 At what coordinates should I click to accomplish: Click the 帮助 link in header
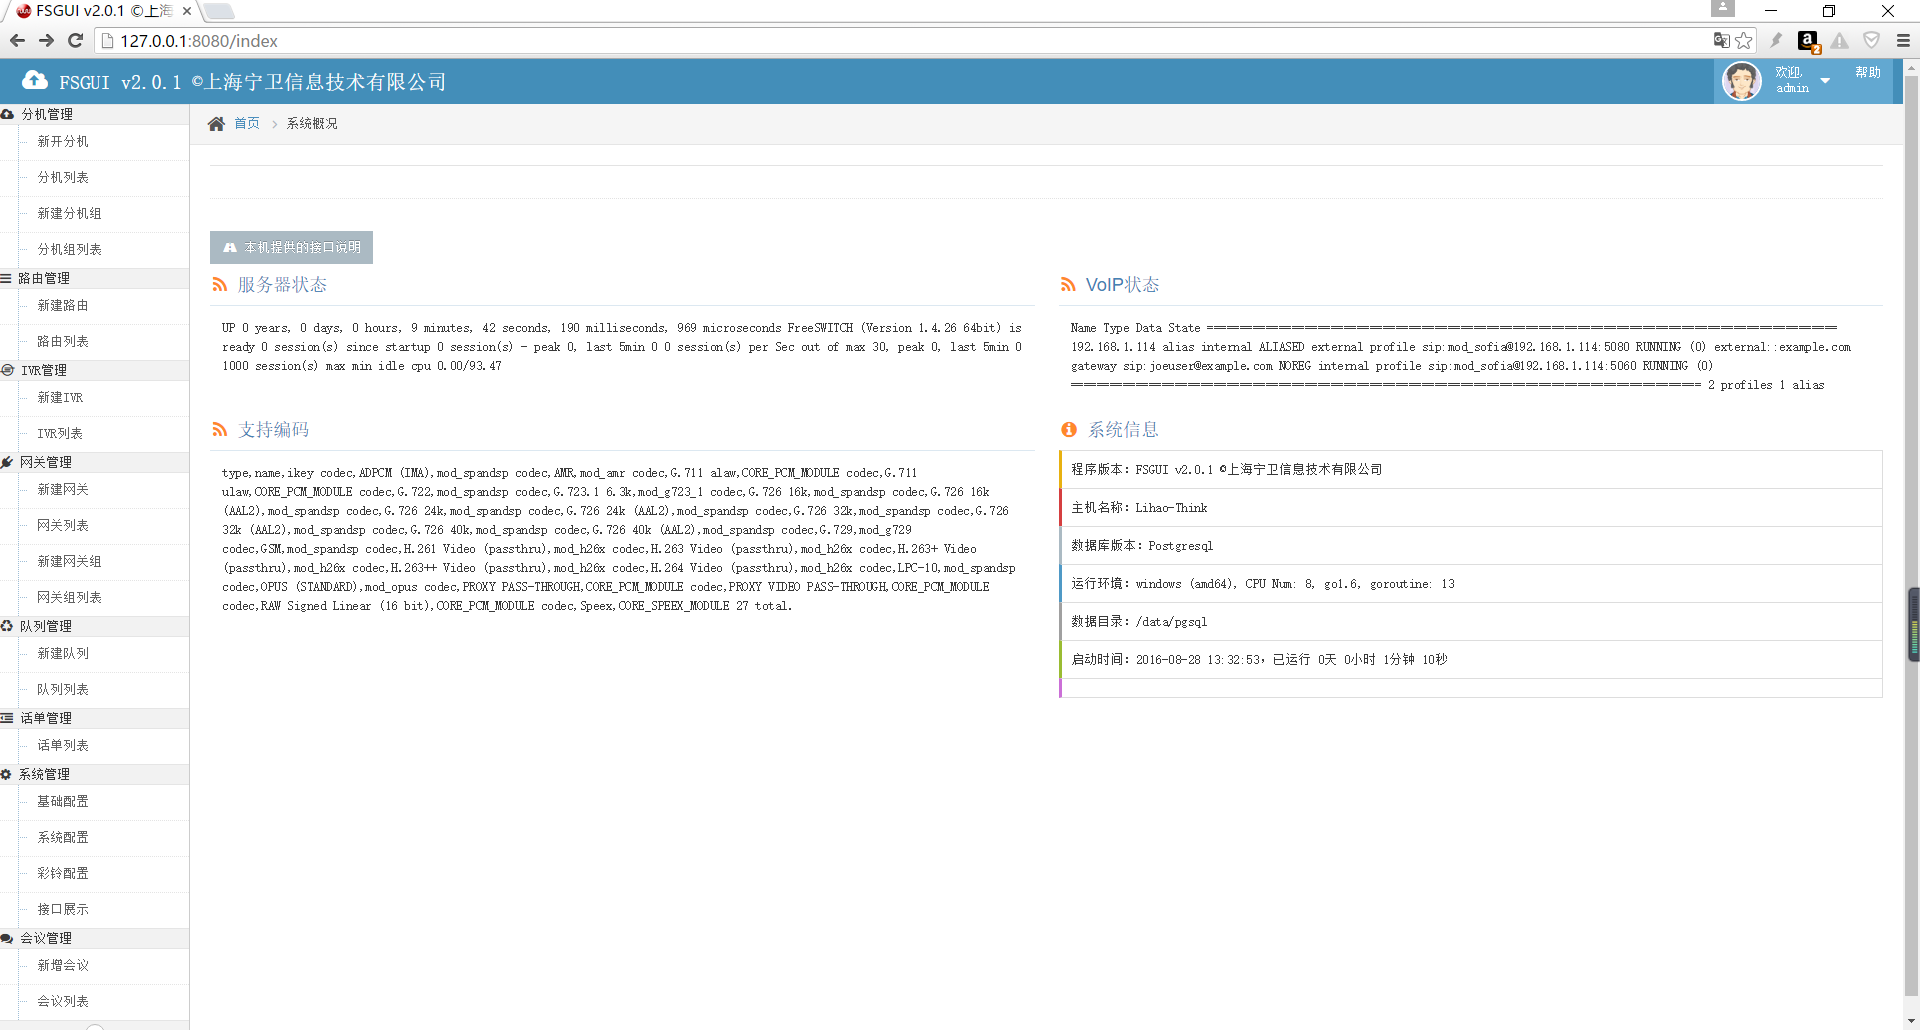(x=1867, y=73)
